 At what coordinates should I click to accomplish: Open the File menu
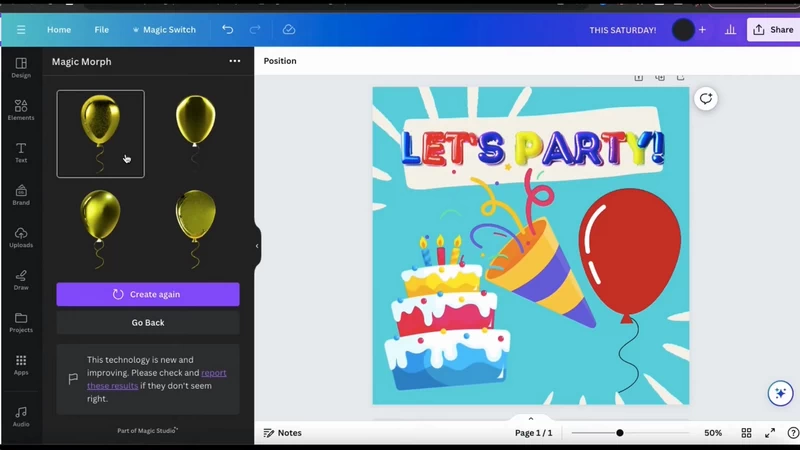[x=102, y=30]
